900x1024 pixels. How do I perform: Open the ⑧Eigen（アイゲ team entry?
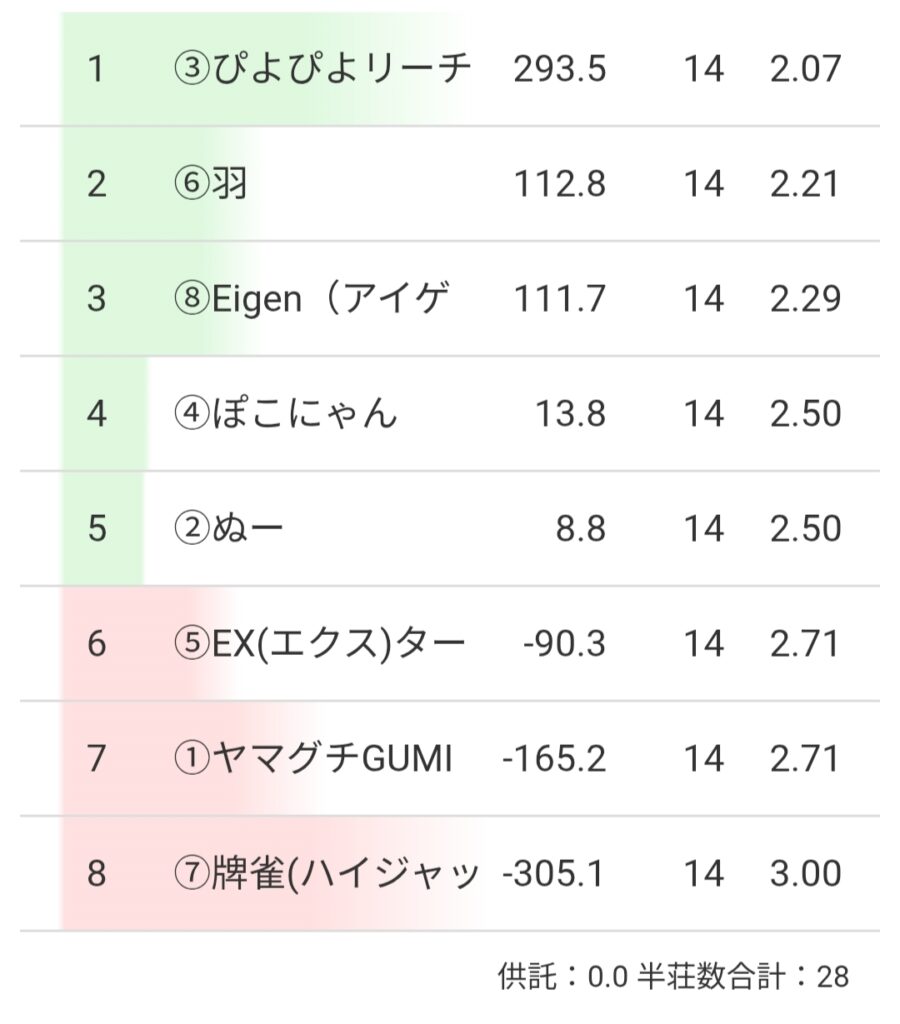point(311,299)
